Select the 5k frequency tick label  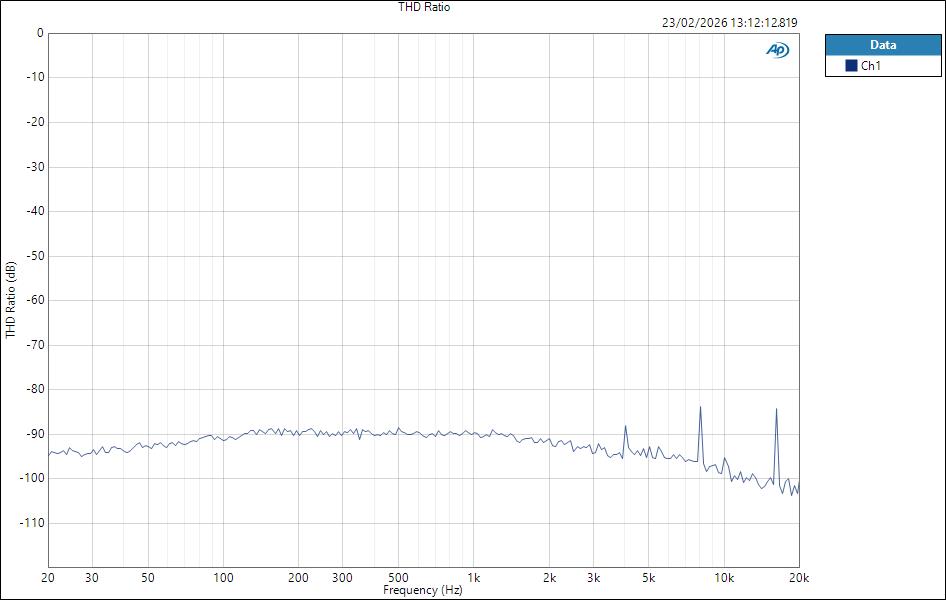click(650, 578)
